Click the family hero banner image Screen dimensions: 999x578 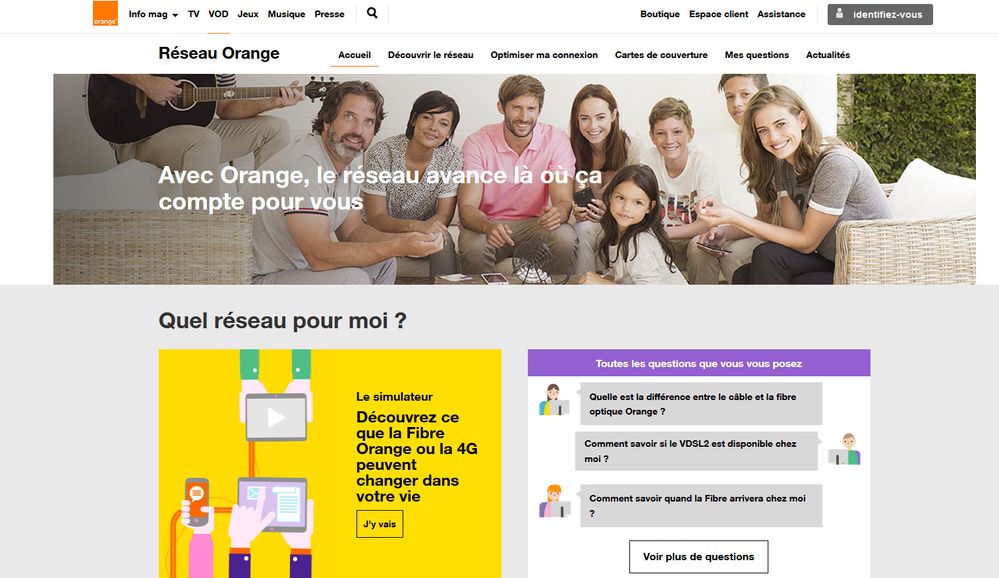pos(514,179)
